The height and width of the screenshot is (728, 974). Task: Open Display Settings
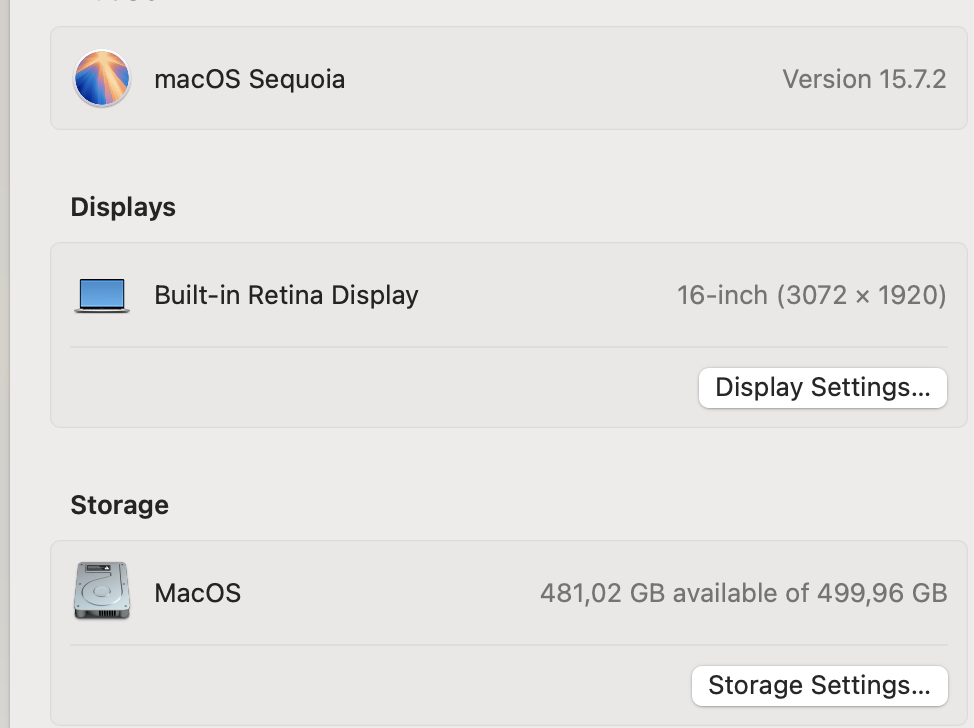point(822,388)
